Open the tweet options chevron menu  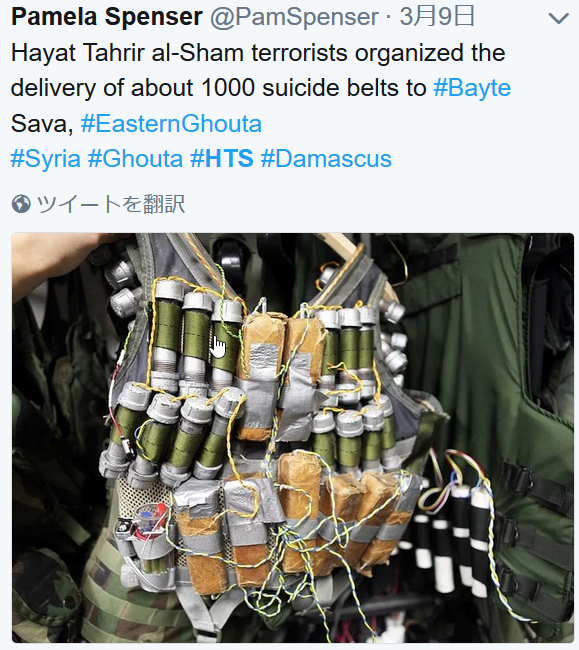pos(558,19)
